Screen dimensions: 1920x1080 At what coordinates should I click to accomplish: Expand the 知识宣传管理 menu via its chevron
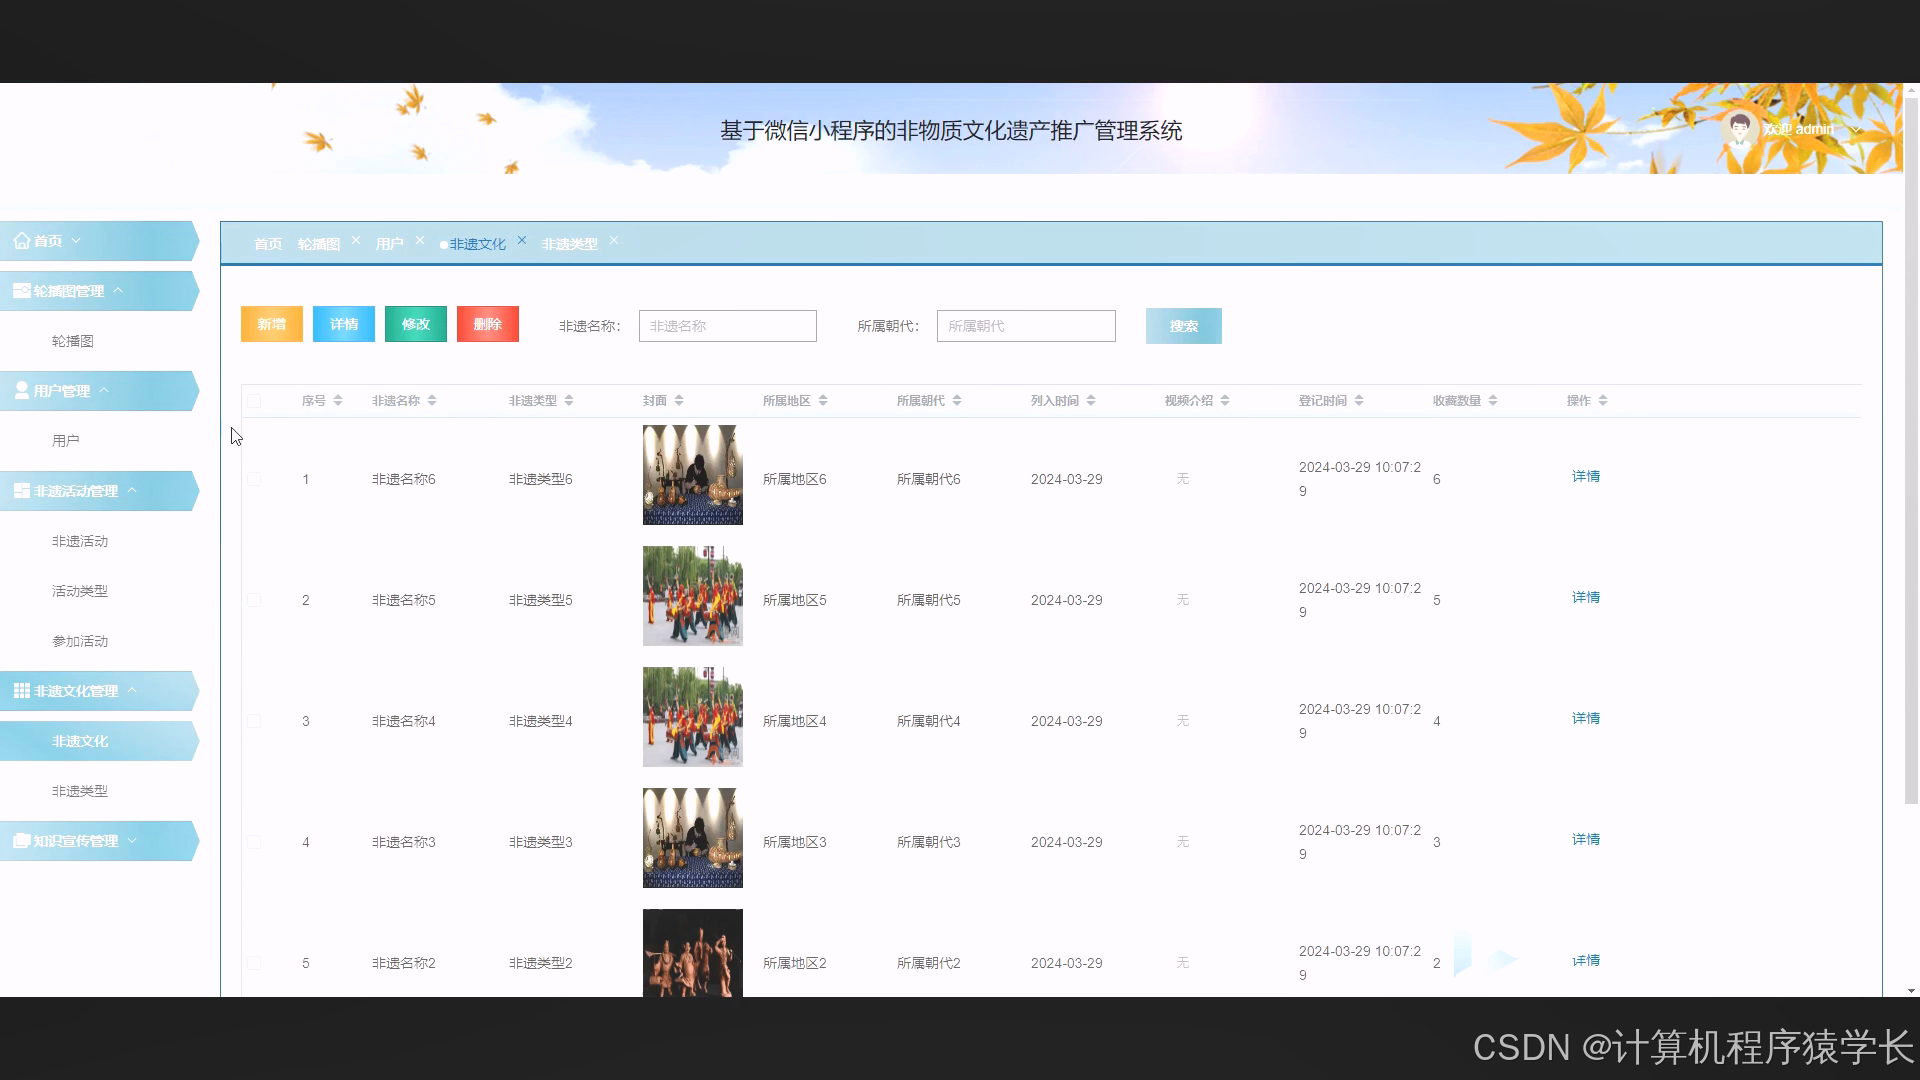tap(131, 840)
